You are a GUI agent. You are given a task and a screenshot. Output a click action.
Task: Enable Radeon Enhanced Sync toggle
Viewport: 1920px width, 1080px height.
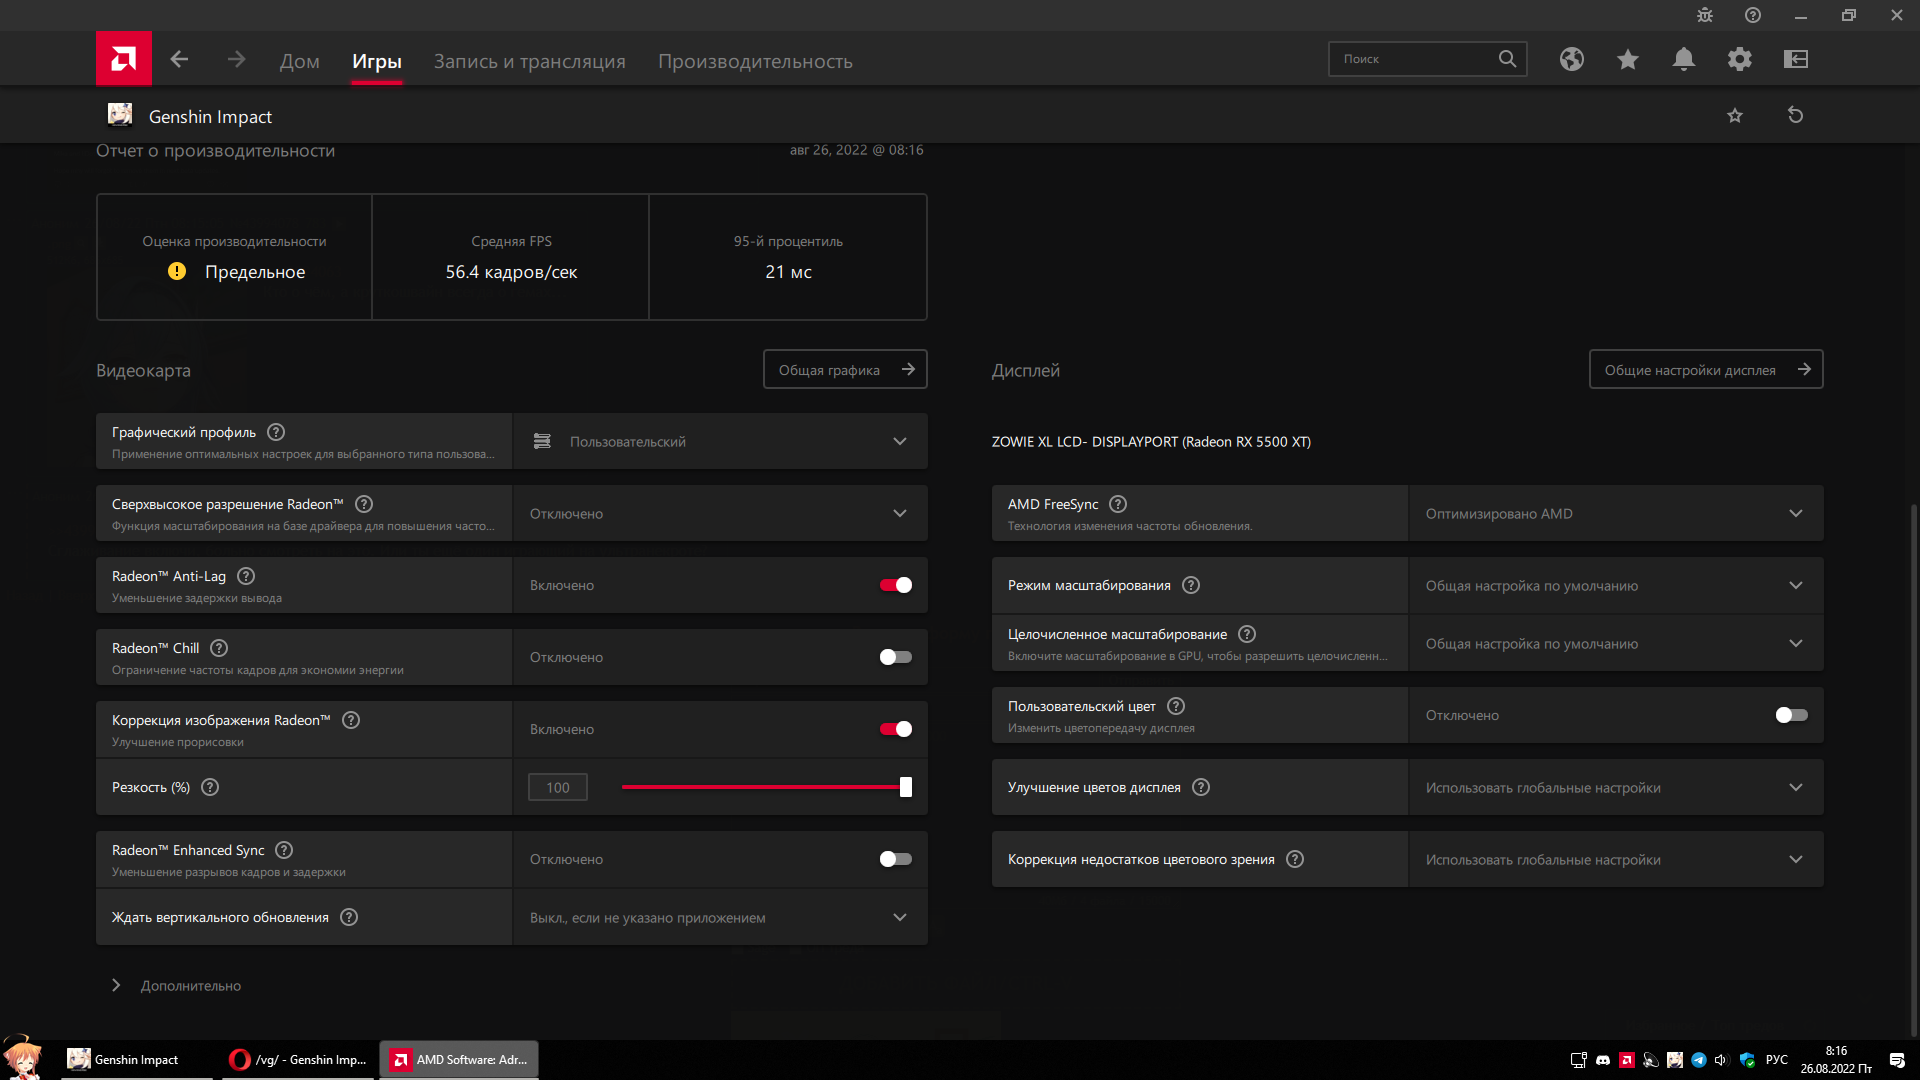click(895, 859)
